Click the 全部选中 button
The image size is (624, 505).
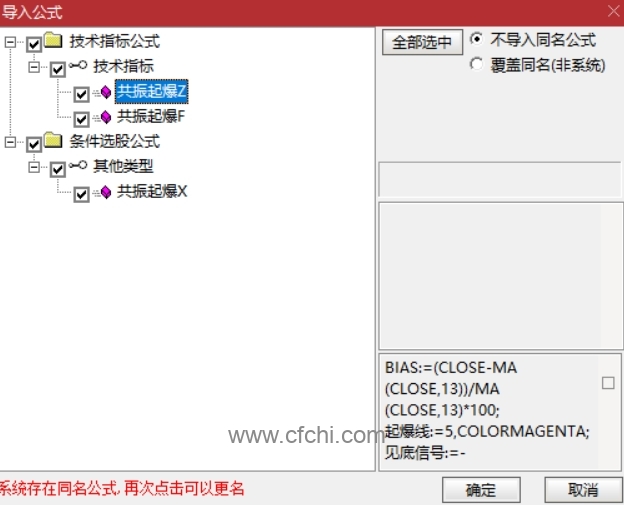click(422, 42)
